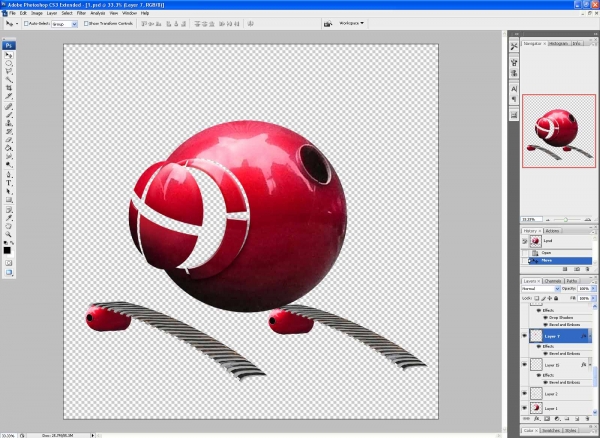Viewport: 600px width, 438px height.
Task: Open the Image menu
Action: click(37, 13)
